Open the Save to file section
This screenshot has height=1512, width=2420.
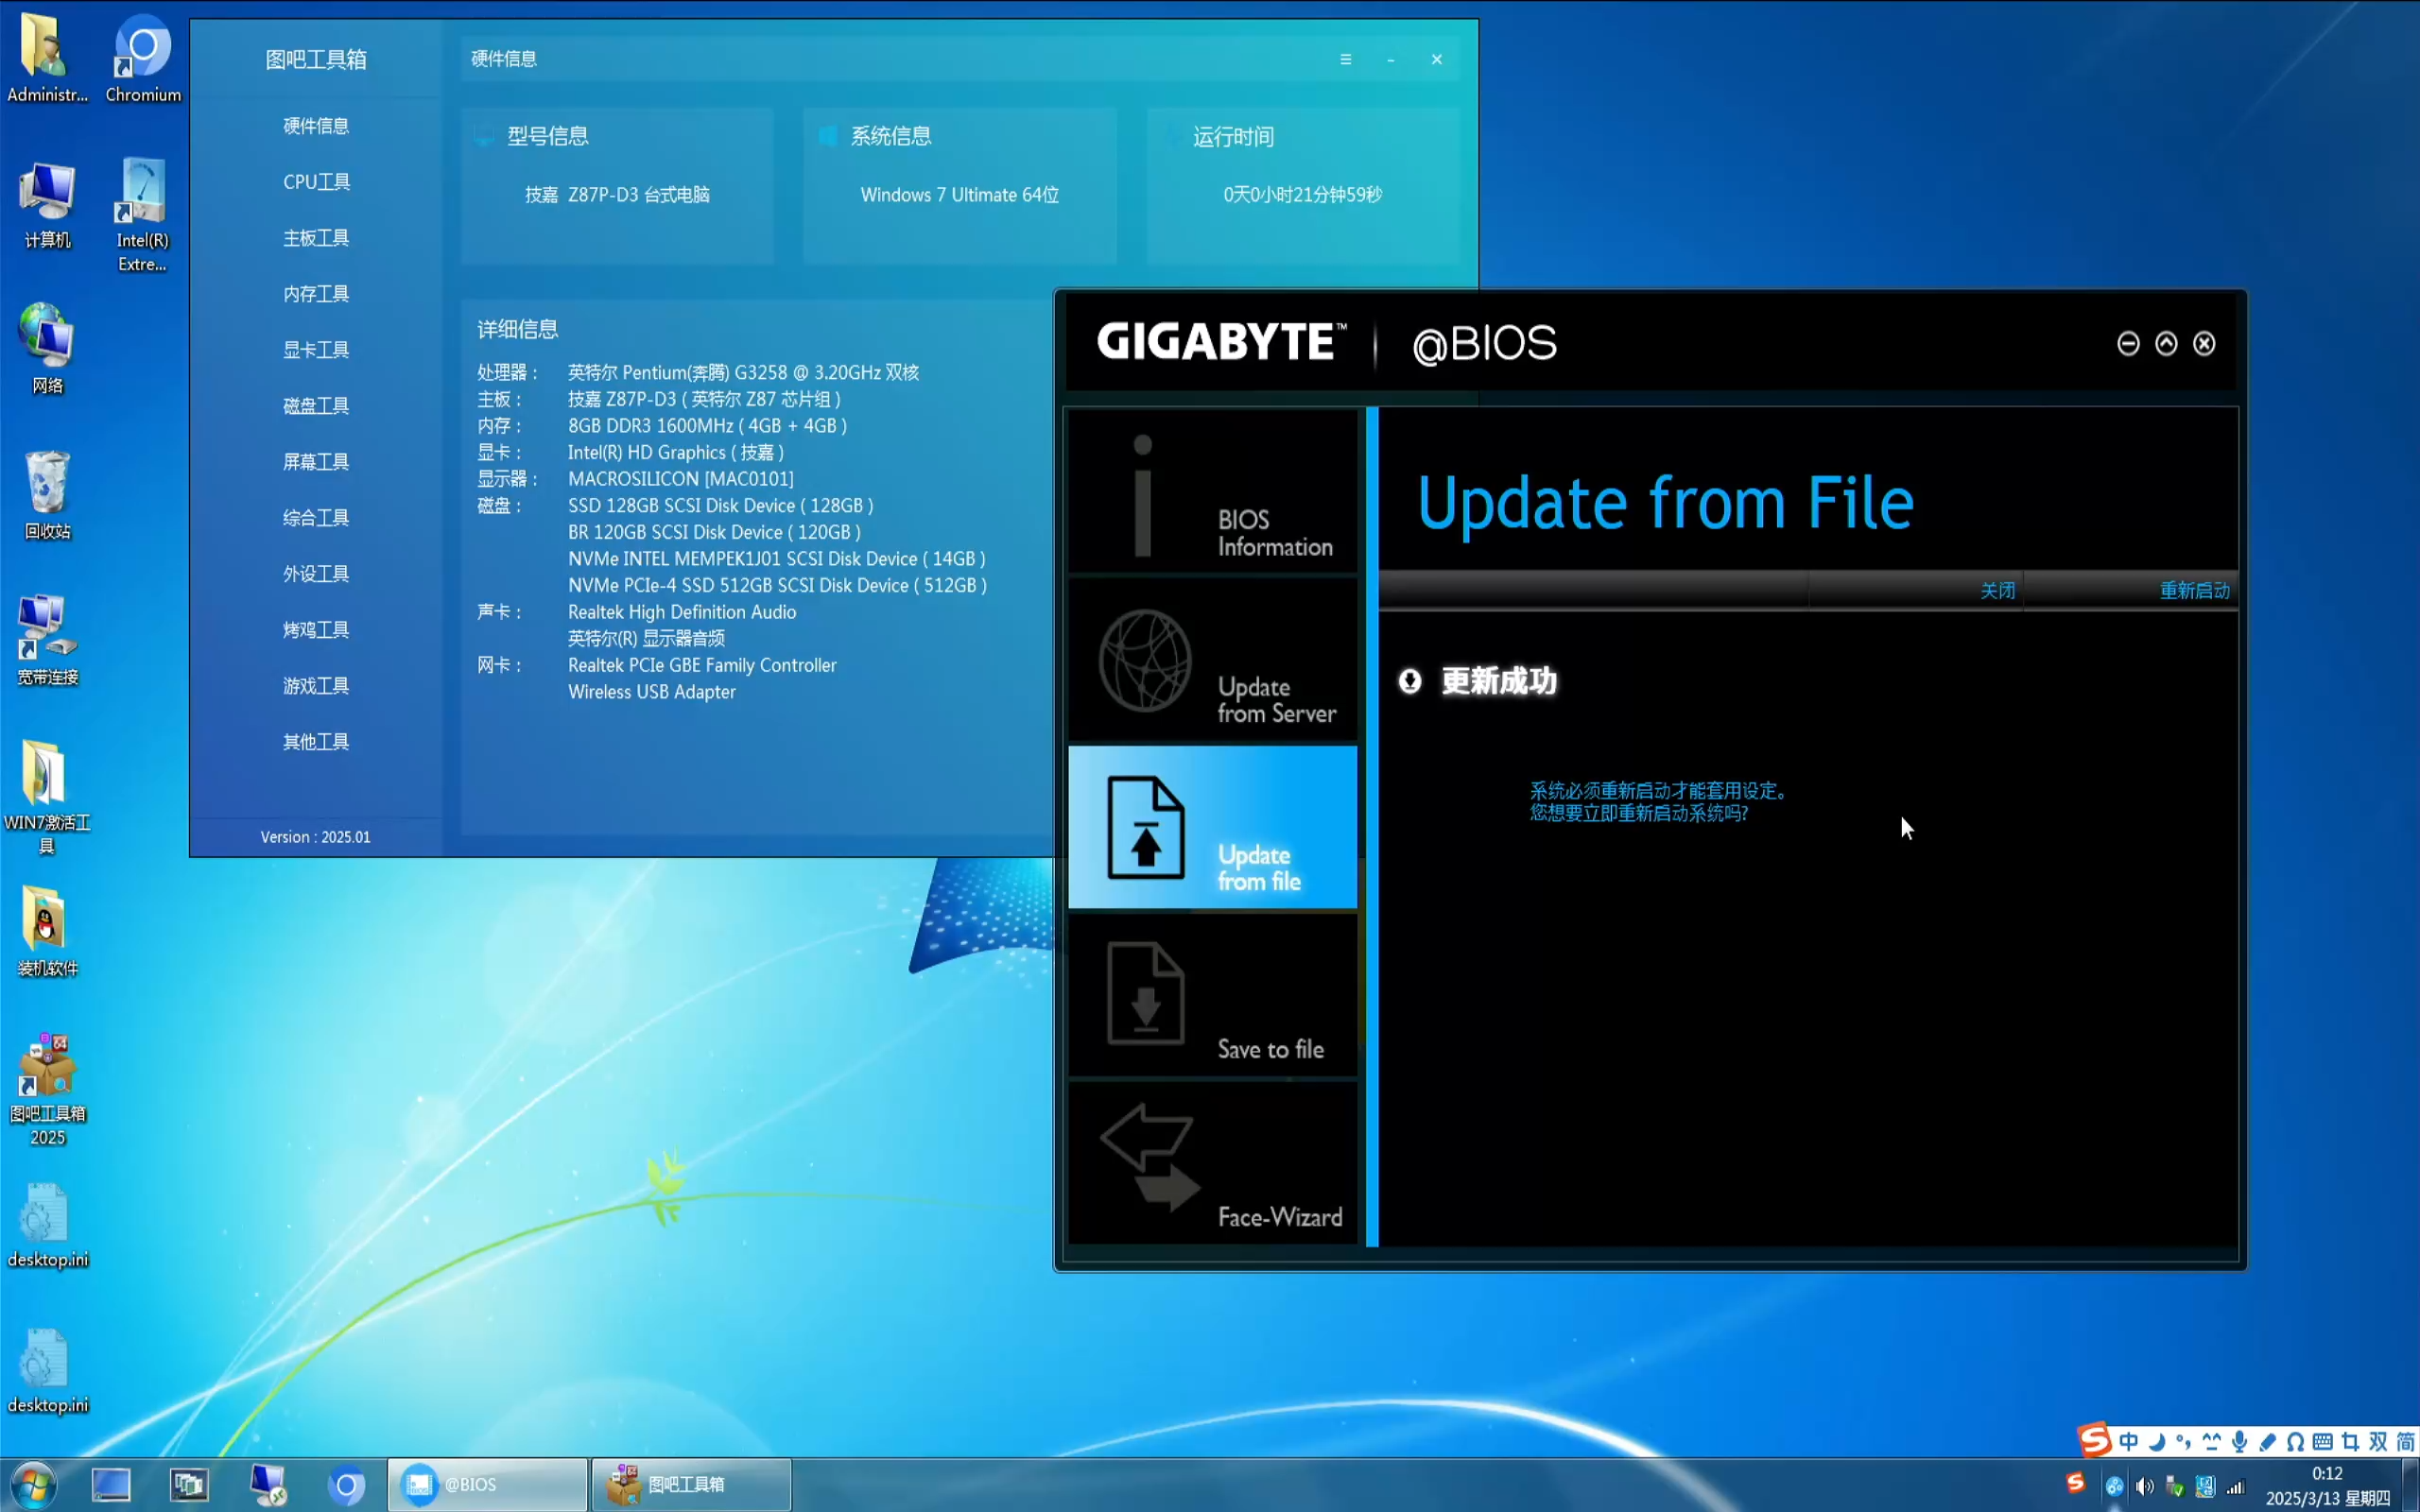click(x=1212, y=996)
